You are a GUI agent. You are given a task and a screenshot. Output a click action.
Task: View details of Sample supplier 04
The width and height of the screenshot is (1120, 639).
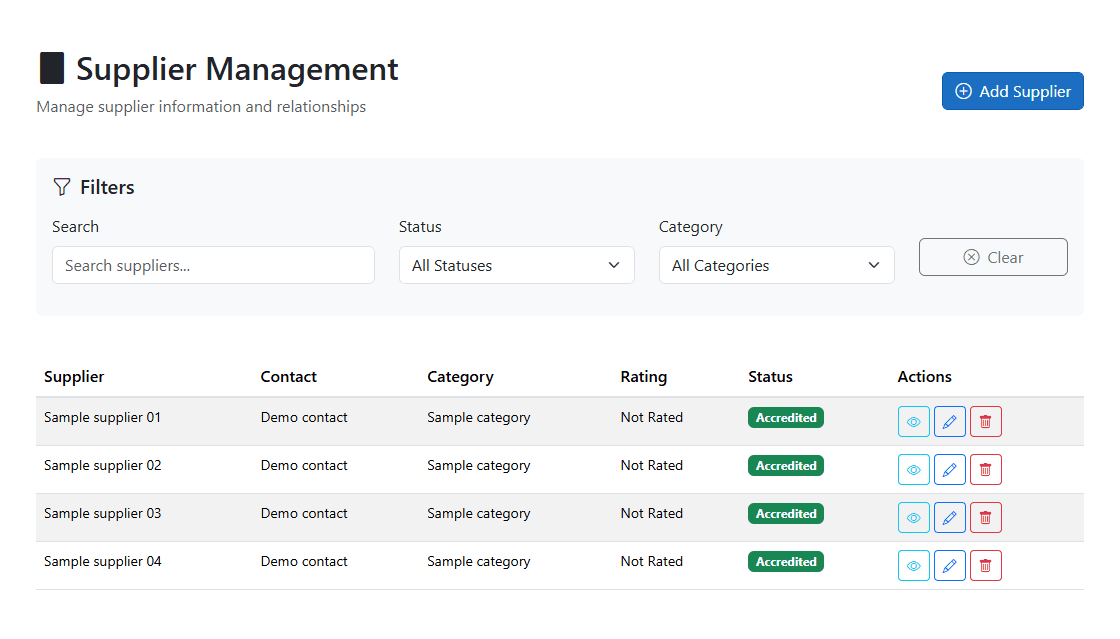click(x=914, y=565)
